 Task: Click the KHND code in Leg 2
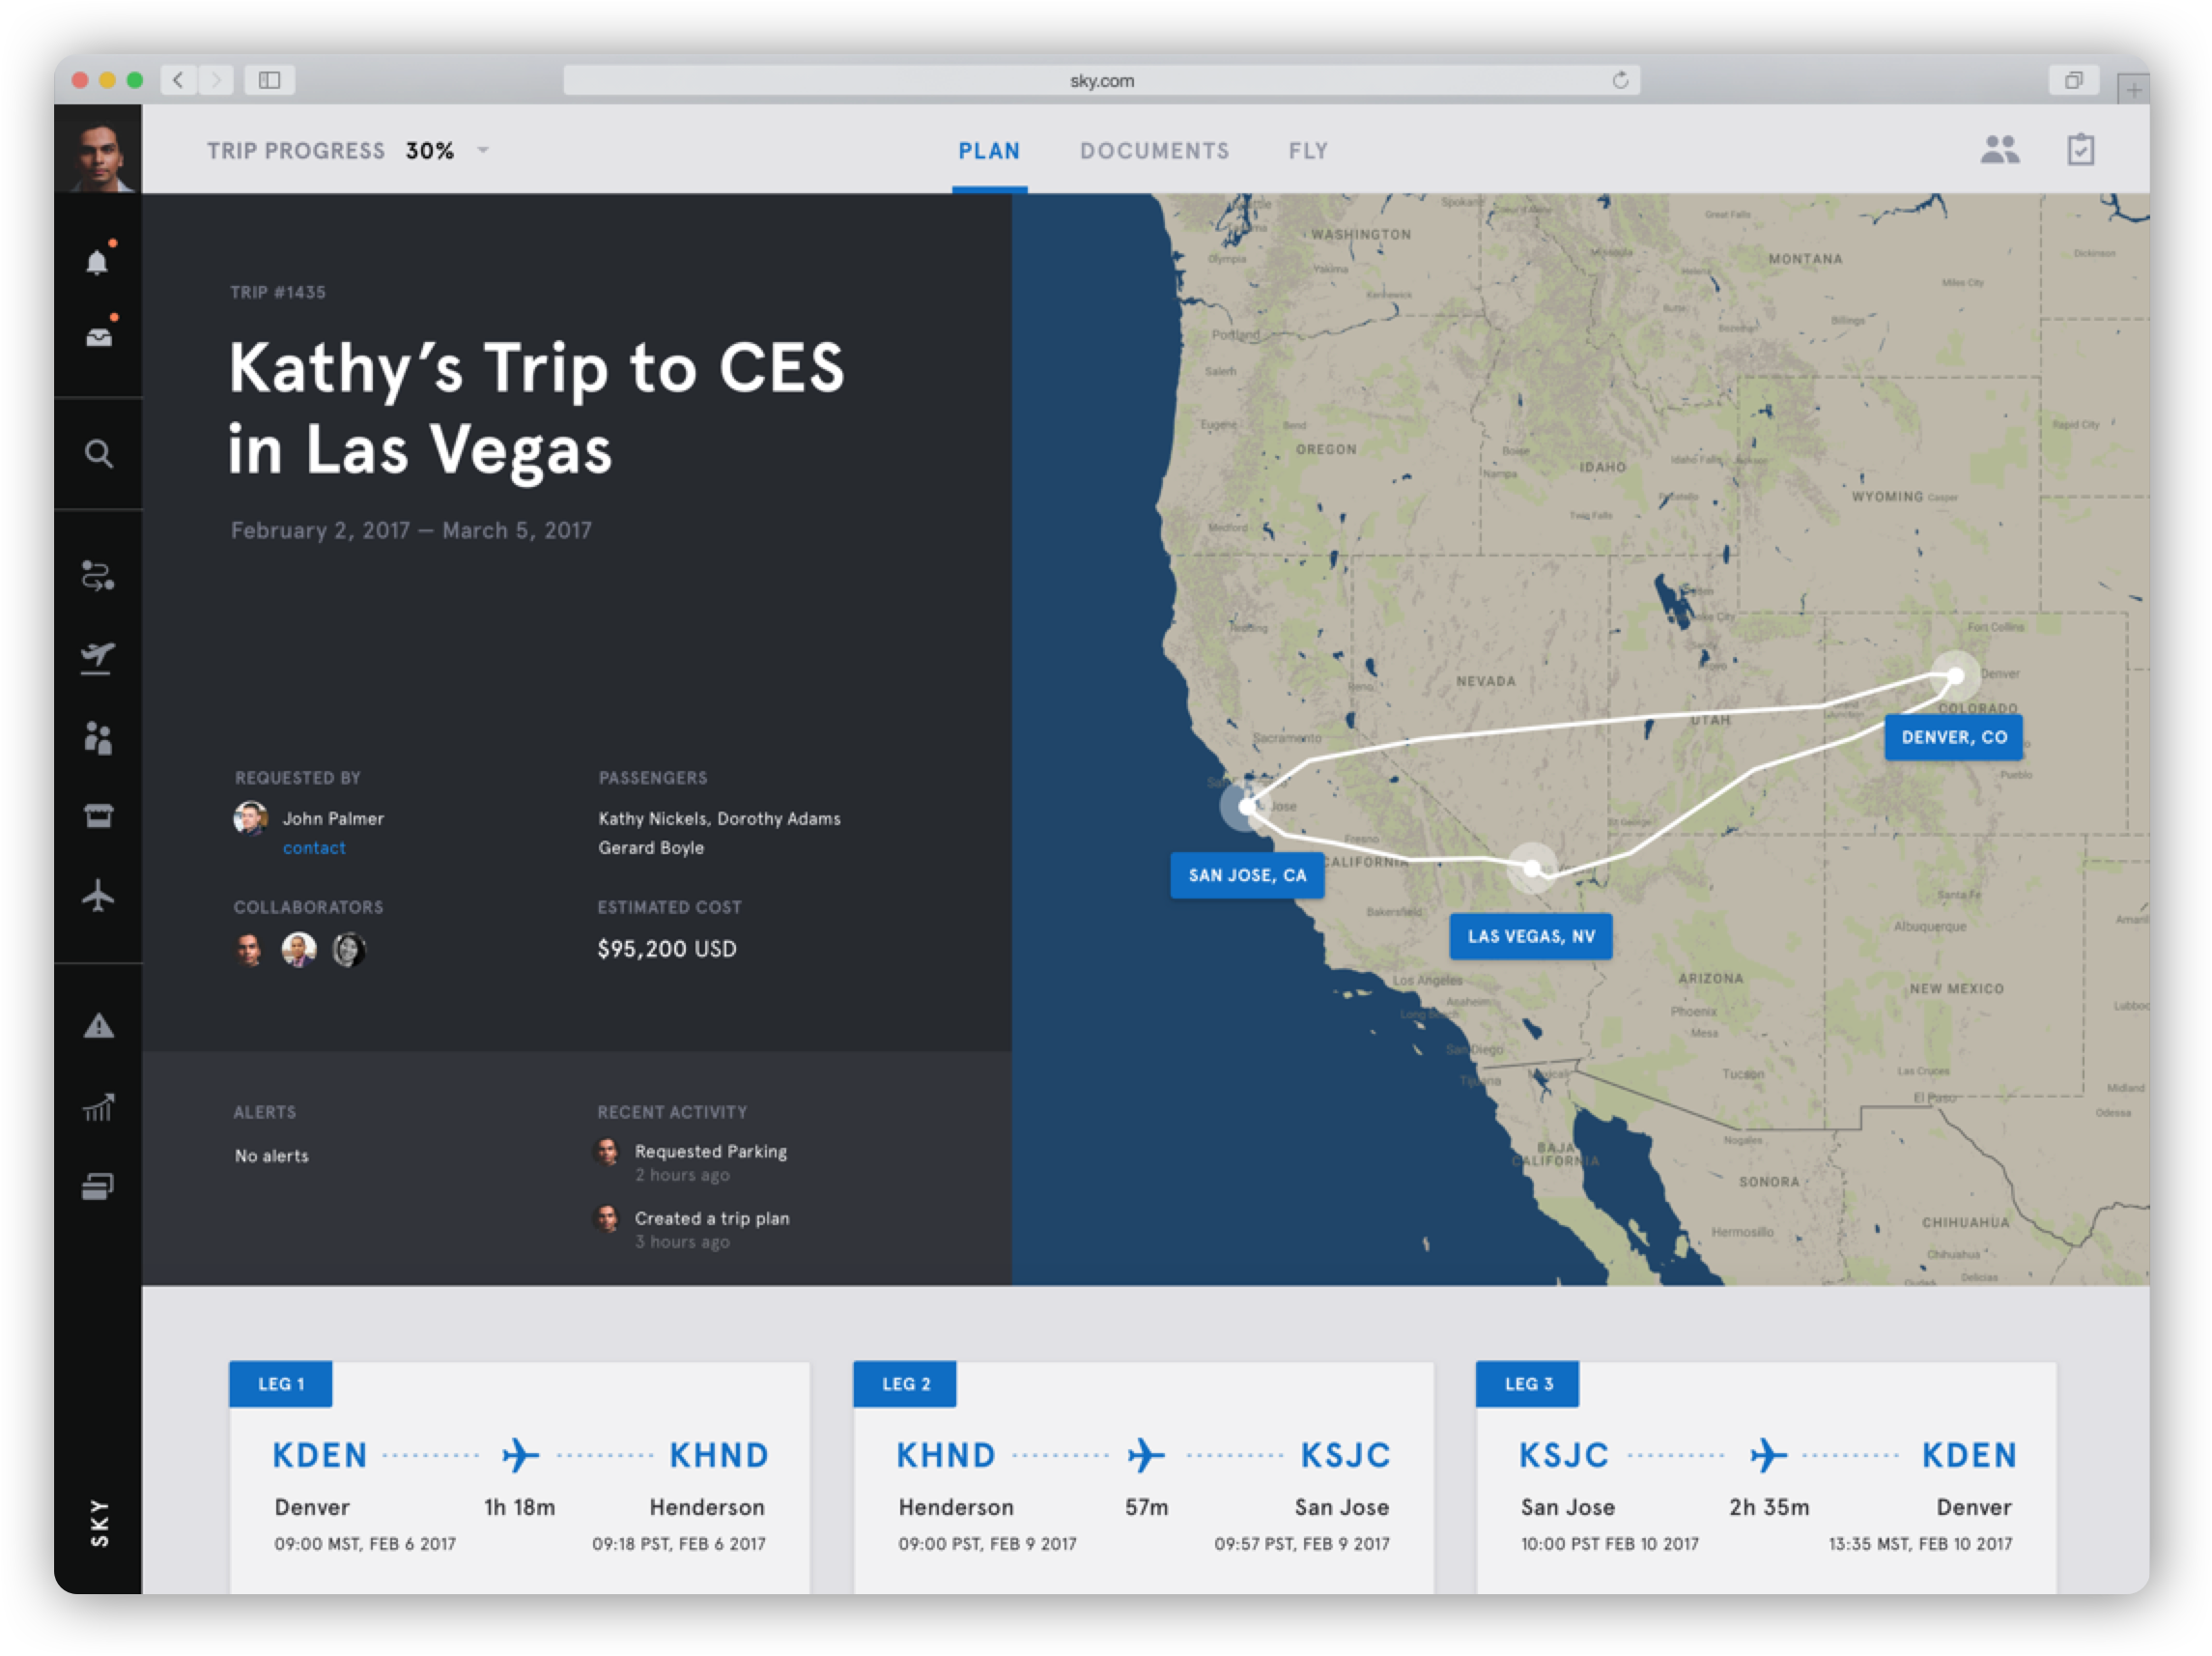point(946,1455)
